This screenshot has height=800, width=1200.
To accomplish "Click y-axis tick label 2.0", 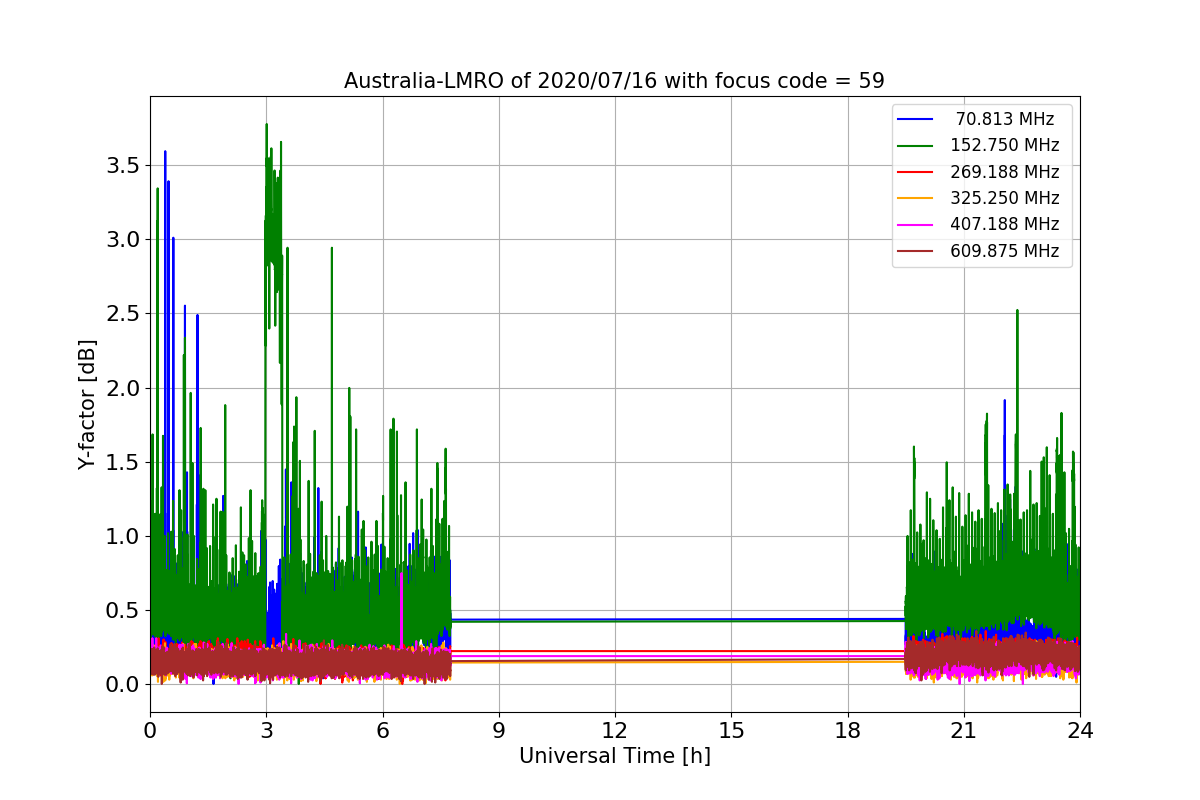I will click(122, 388).
